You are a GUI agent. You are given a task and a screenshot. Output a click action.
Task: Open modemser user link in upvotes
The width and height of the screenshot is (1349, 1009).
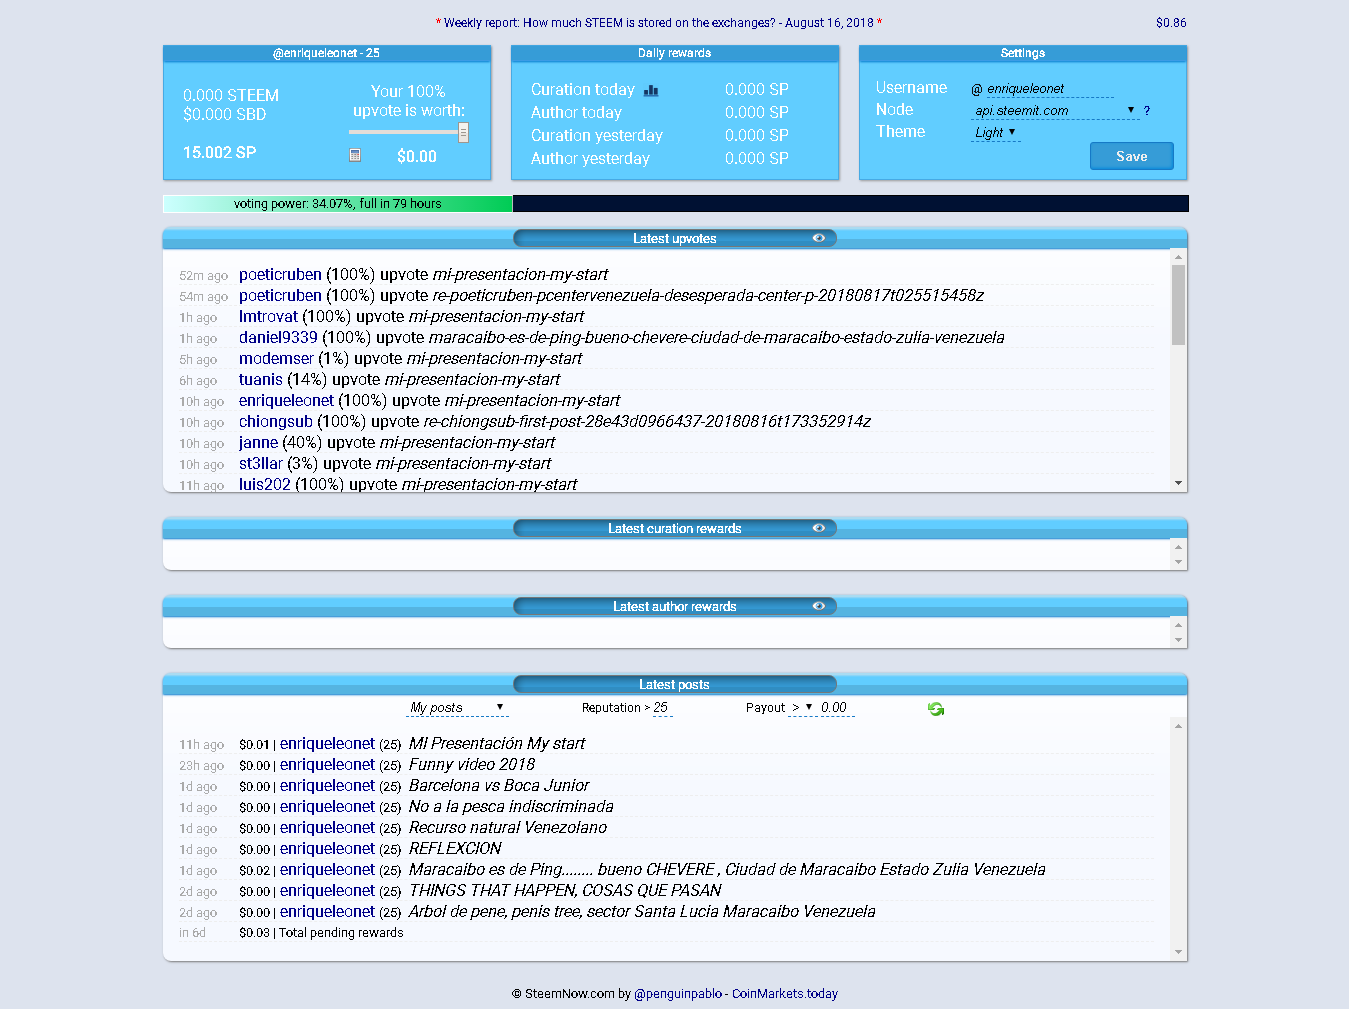[276, 358]
